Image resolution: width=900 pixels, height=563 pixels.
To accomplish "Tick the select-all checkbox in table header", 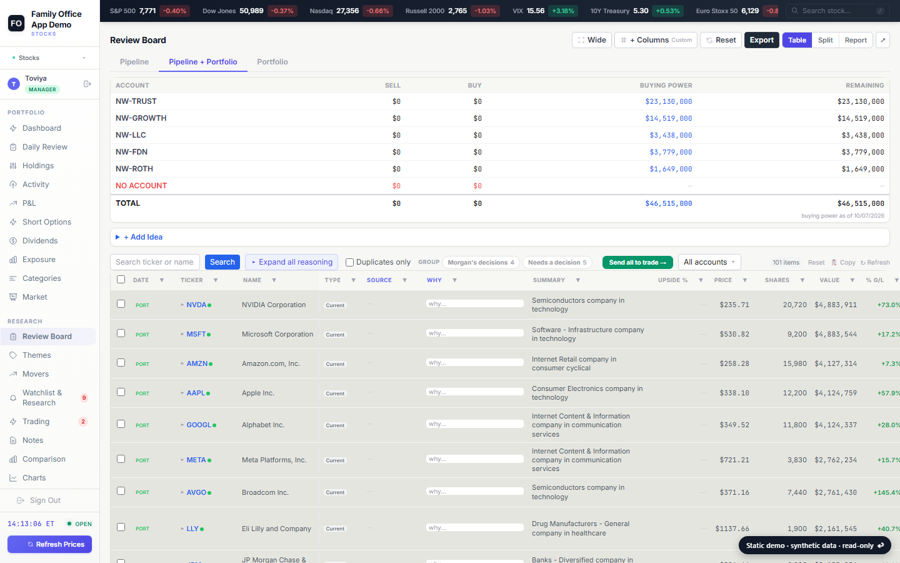I will (x=121, y=279).
